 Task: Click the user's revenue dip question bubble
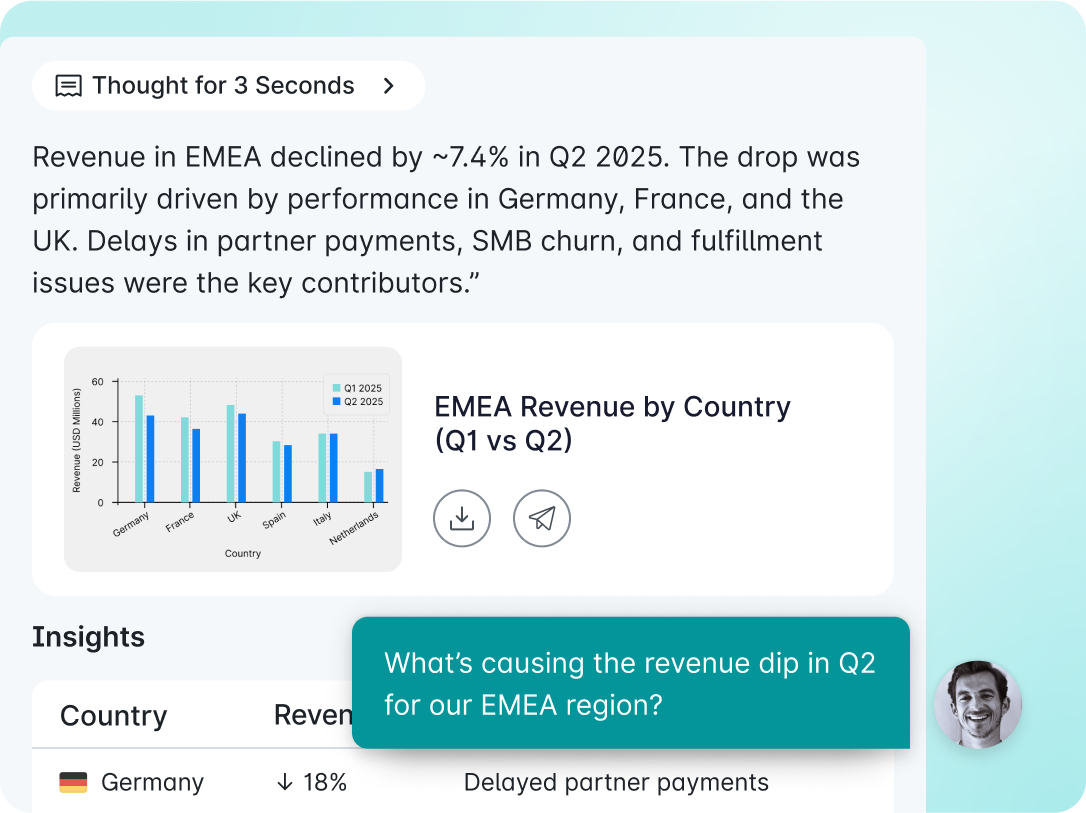(630, 683)
